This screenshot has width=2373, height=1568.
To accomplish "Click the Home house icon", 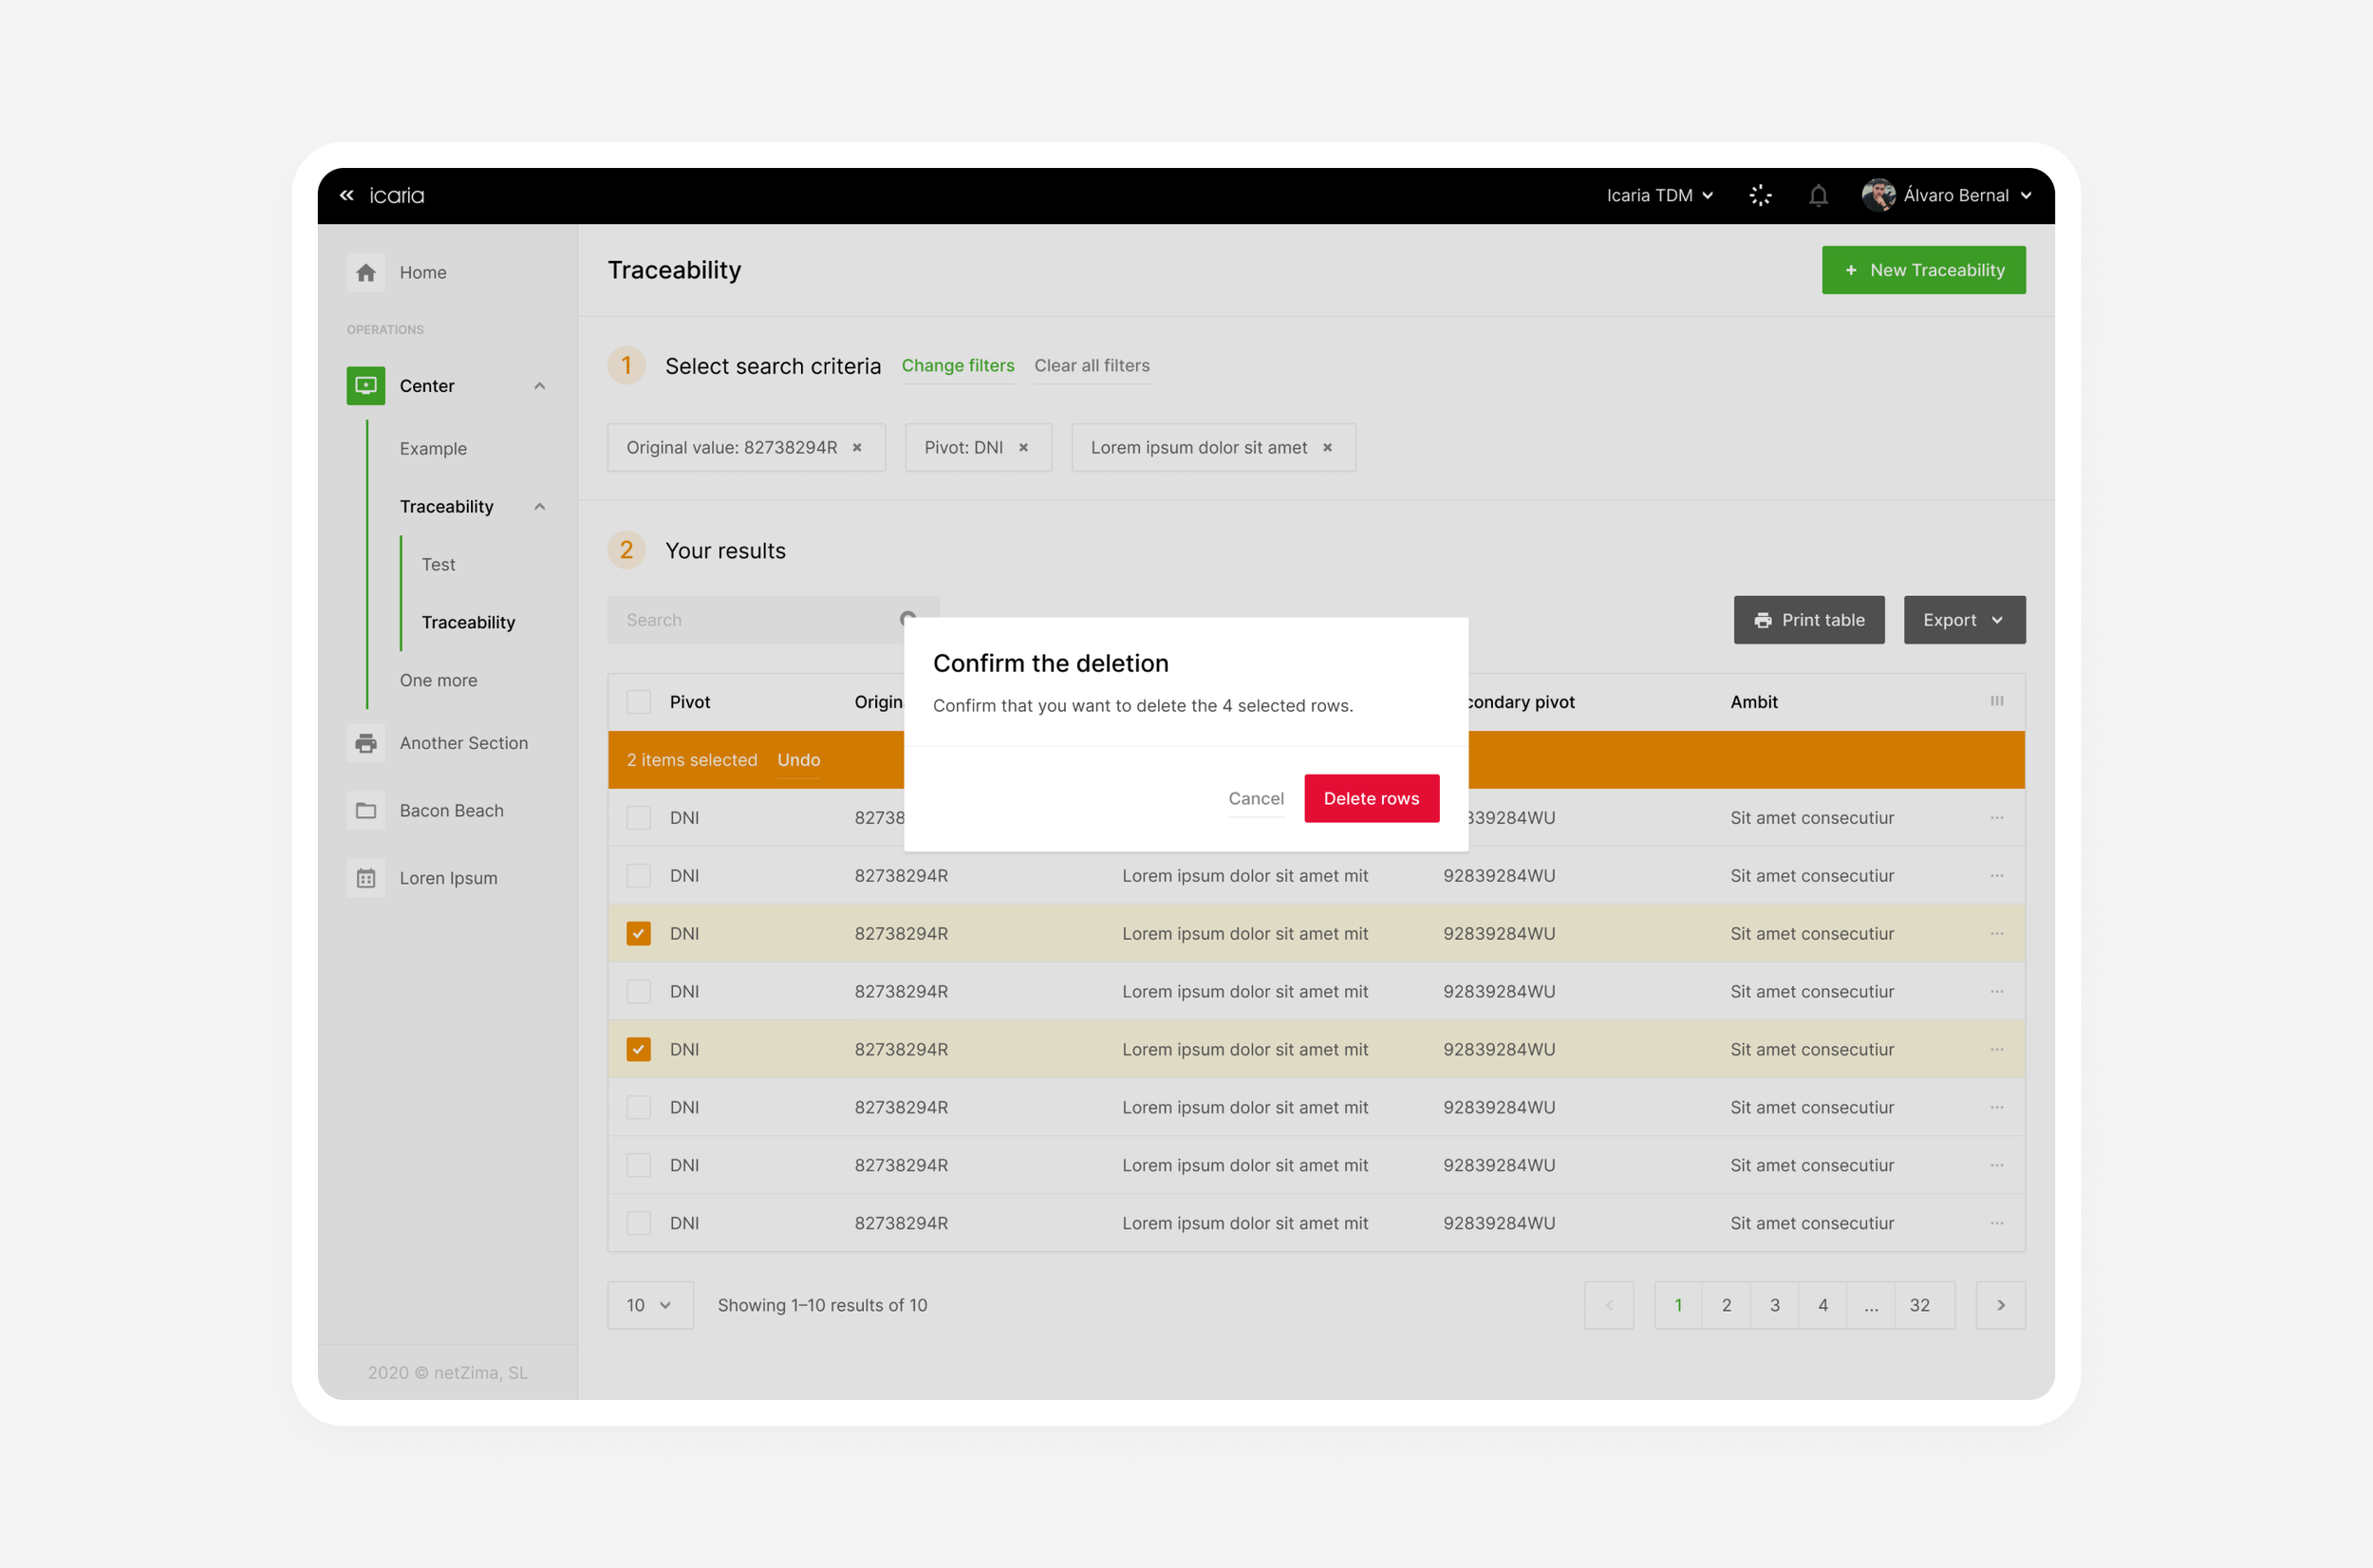I will click(x=366, y=272).
